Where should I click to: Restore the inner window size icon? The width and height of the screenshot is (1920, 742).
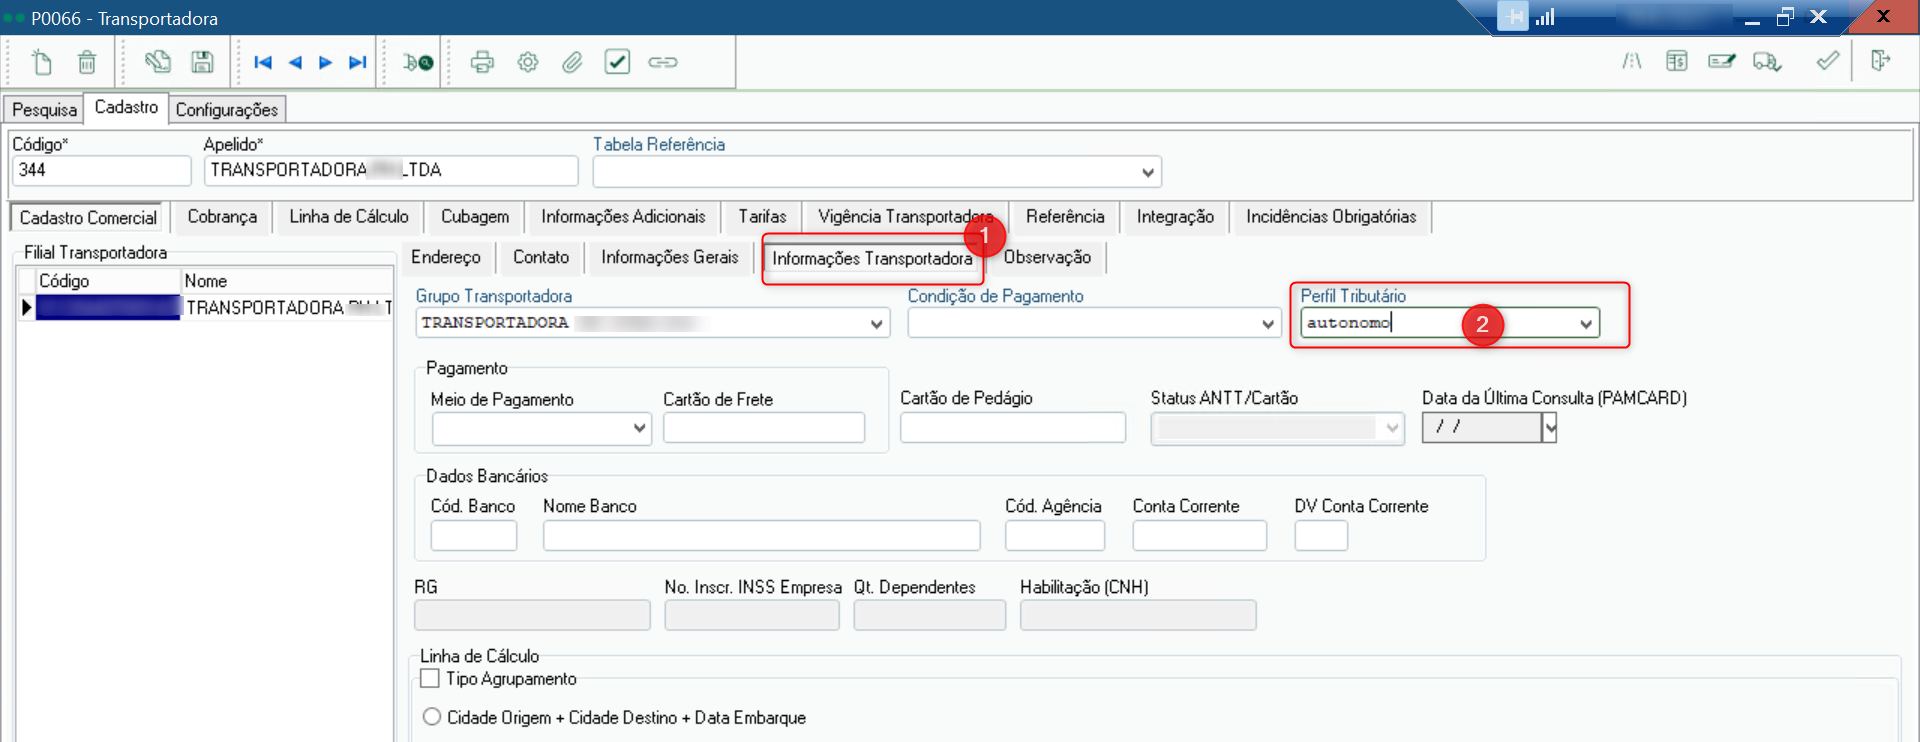click(x=1785, y=17)
